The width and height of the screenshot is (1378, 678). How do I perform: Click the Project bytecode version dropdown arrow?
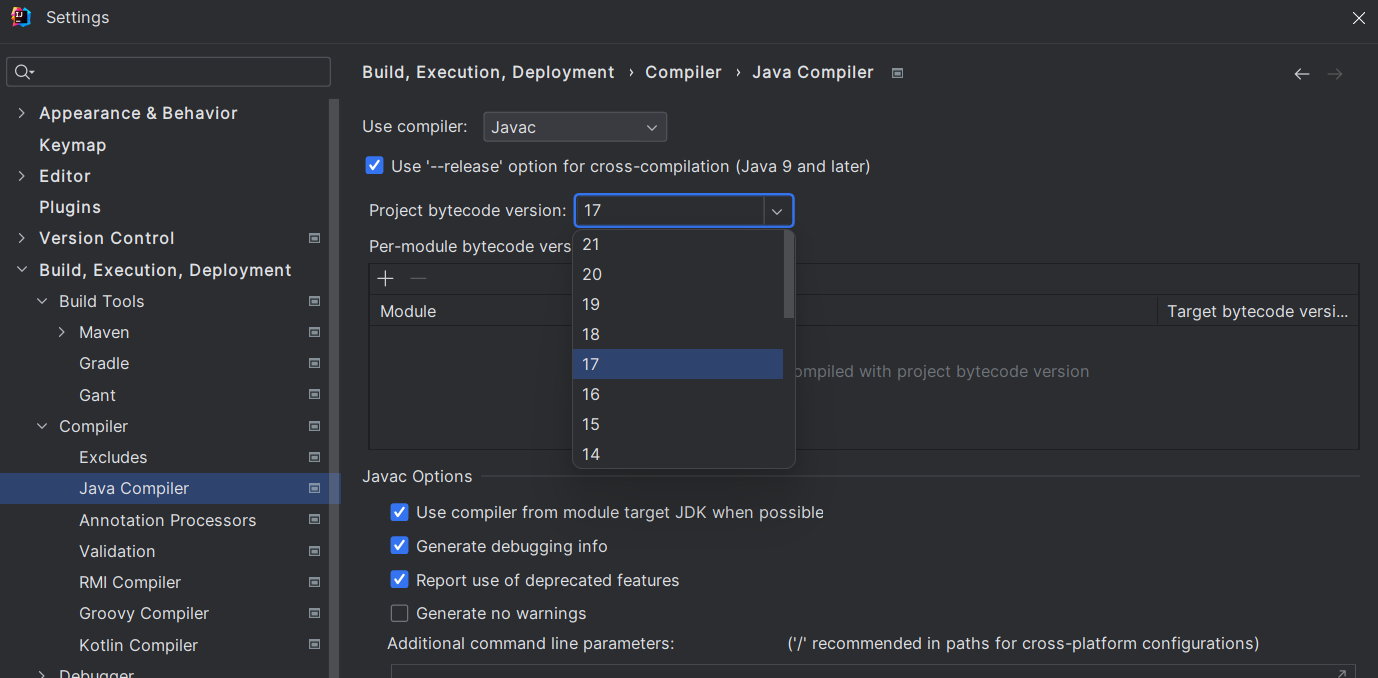(778, 211)
